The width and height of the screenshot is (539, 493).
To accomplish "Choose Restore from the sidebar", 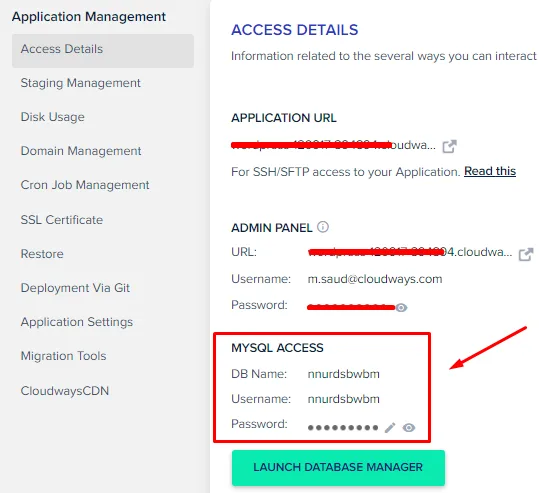I will [x=42, y=254].
